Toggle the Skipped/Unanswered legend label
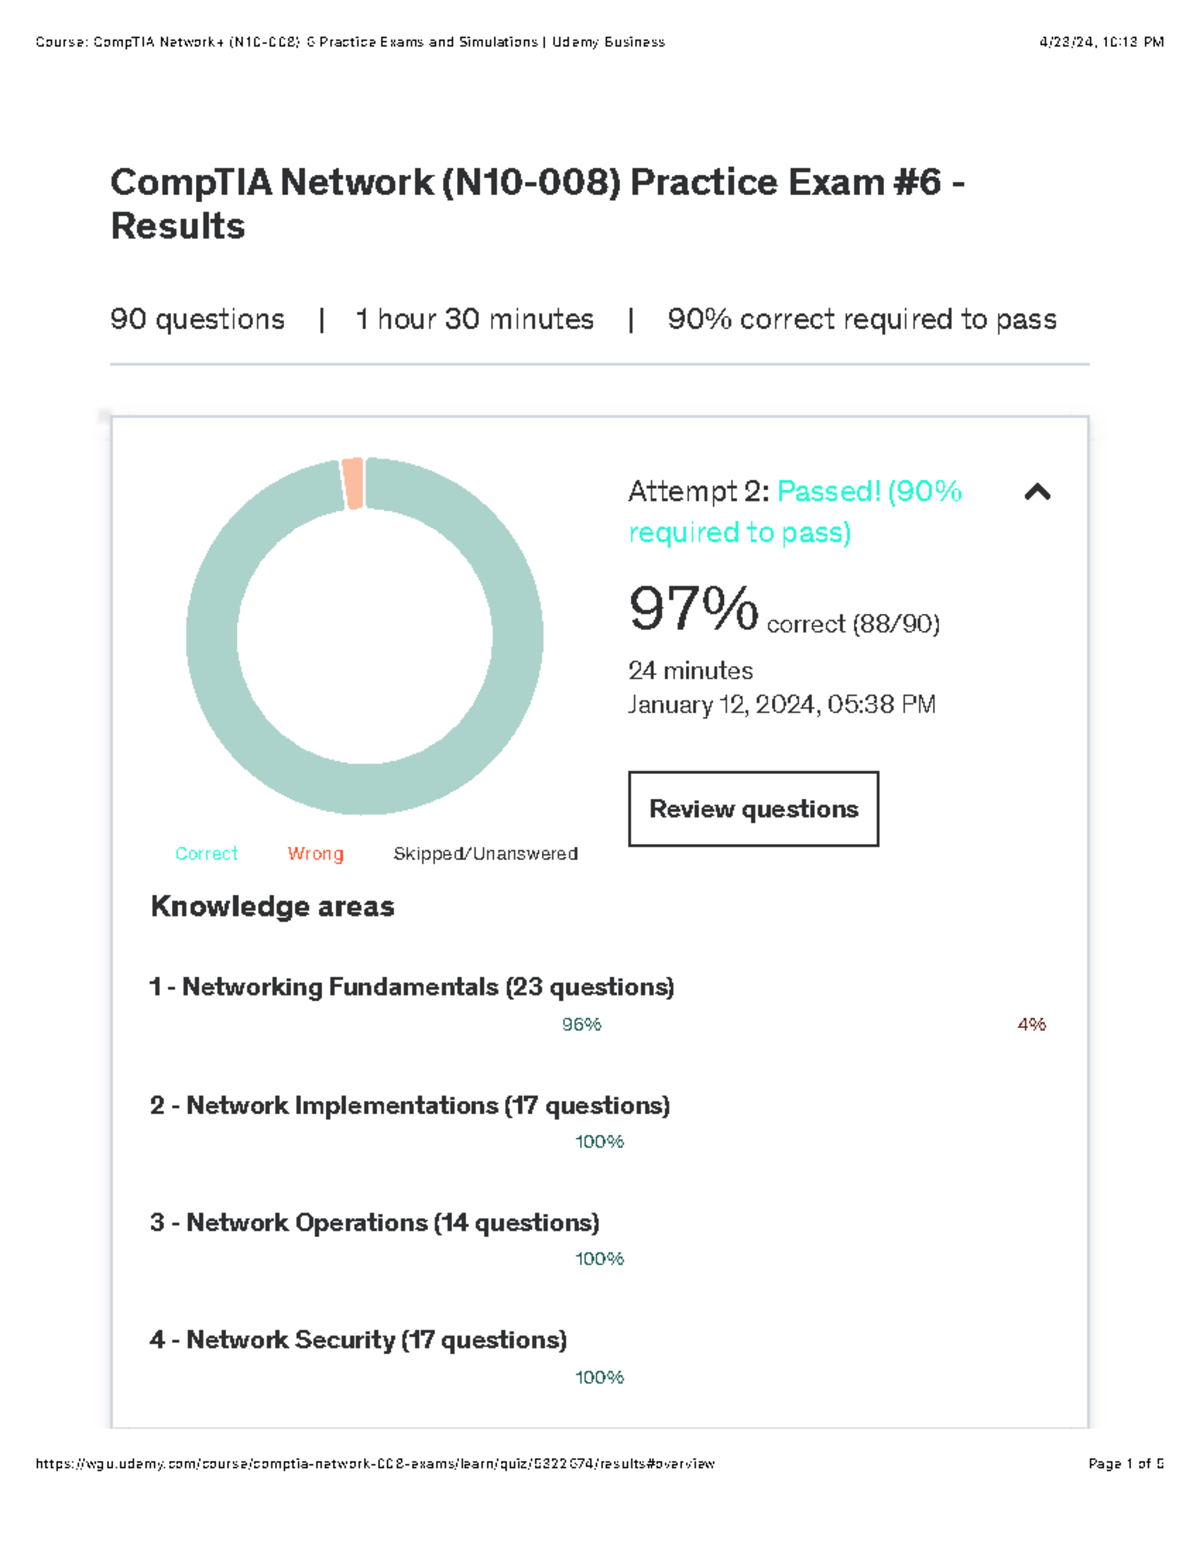 [487, 853]
